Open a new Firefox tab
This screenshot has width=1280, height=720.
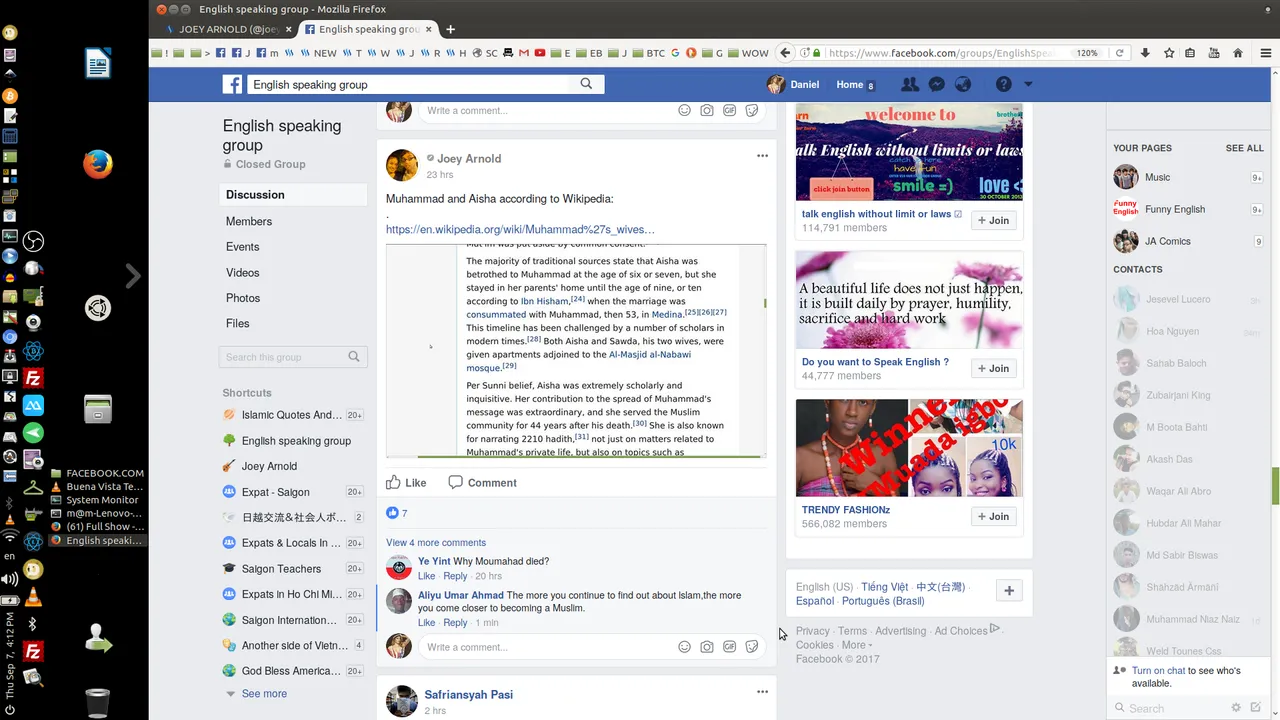point(450,29)
